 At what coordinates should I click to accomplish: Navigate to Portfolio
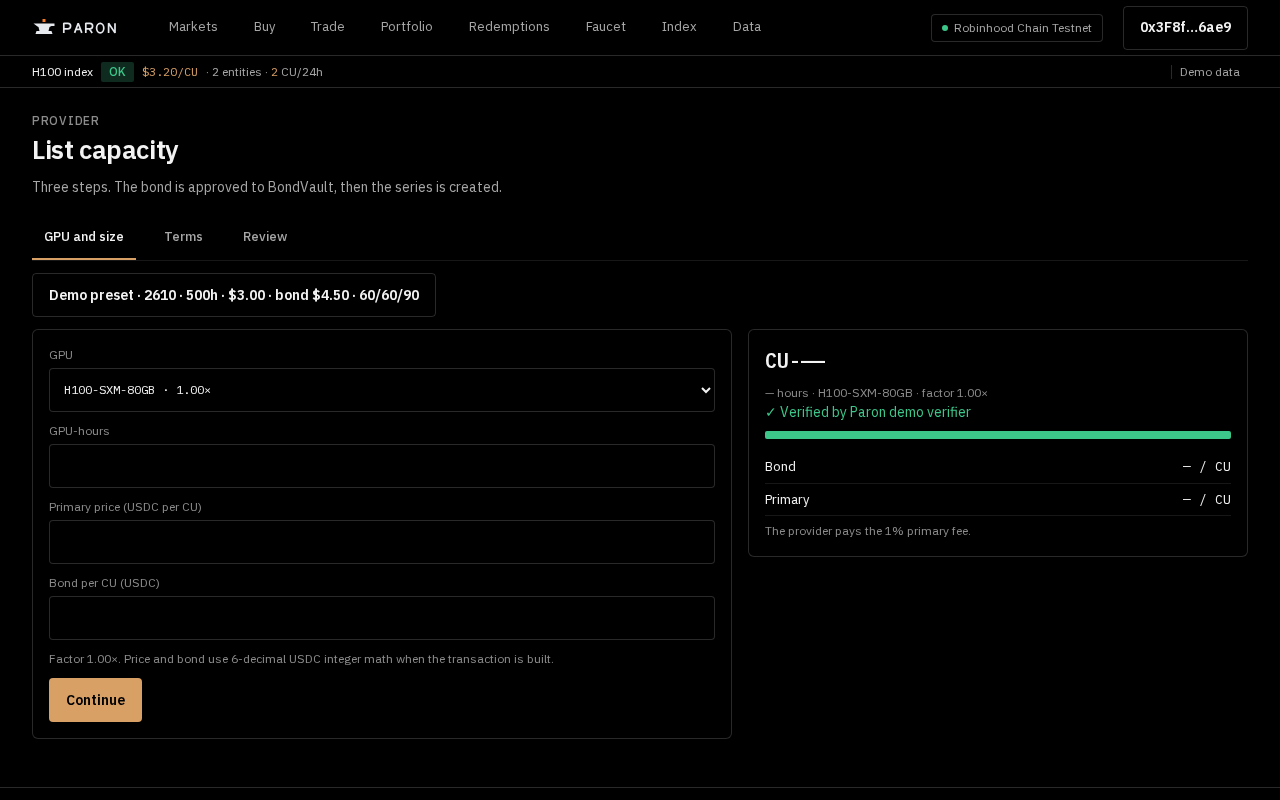click(407, 27)
